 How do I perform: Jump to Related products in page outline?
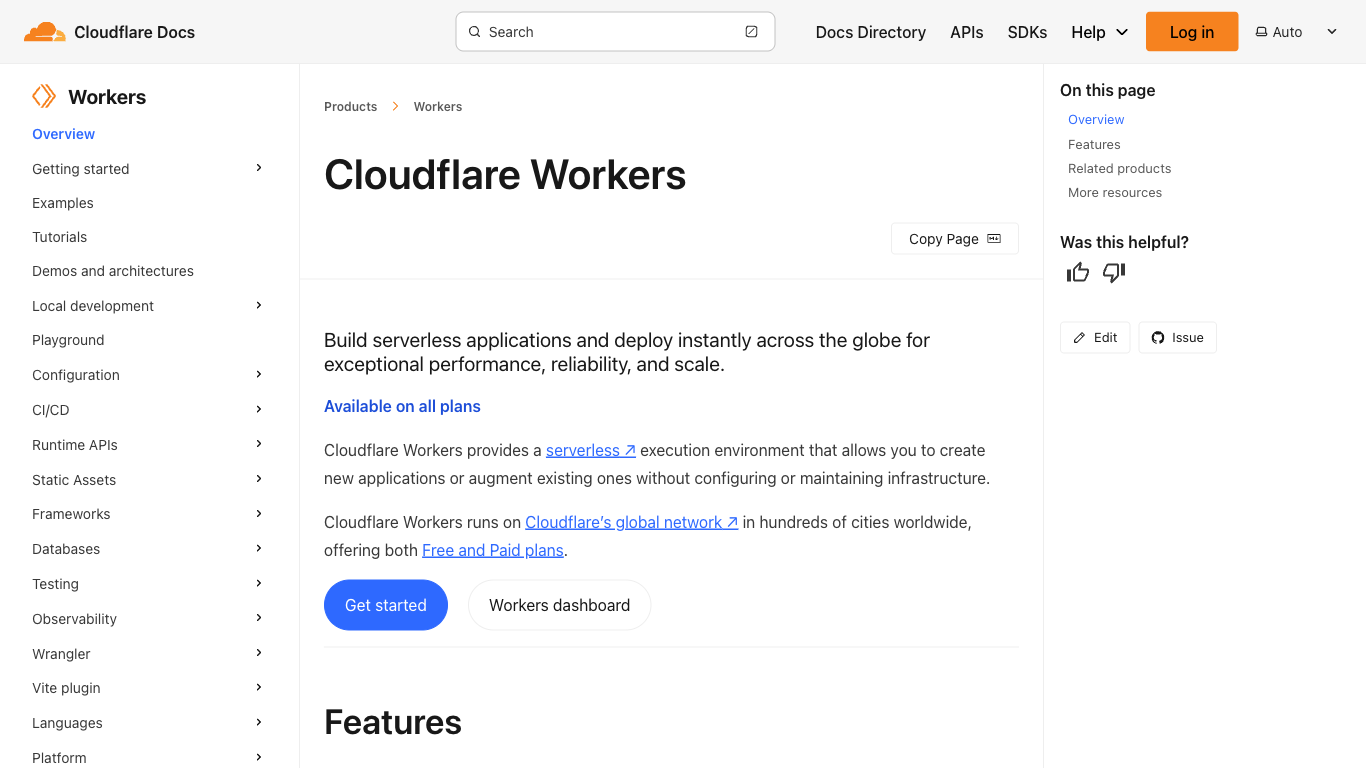point(1119,168)
